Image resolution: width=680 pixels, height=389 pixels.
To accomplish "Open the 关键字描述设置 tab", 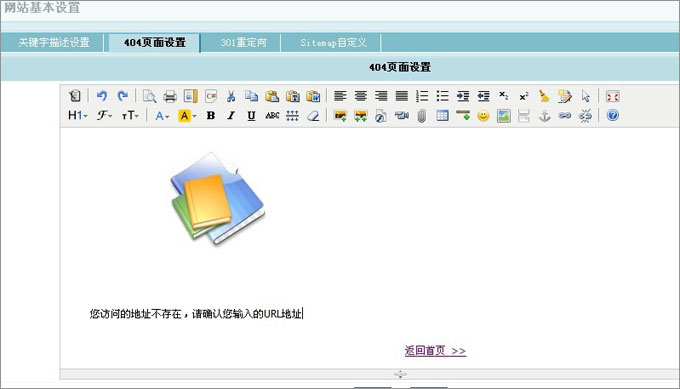I will point(54,42).
